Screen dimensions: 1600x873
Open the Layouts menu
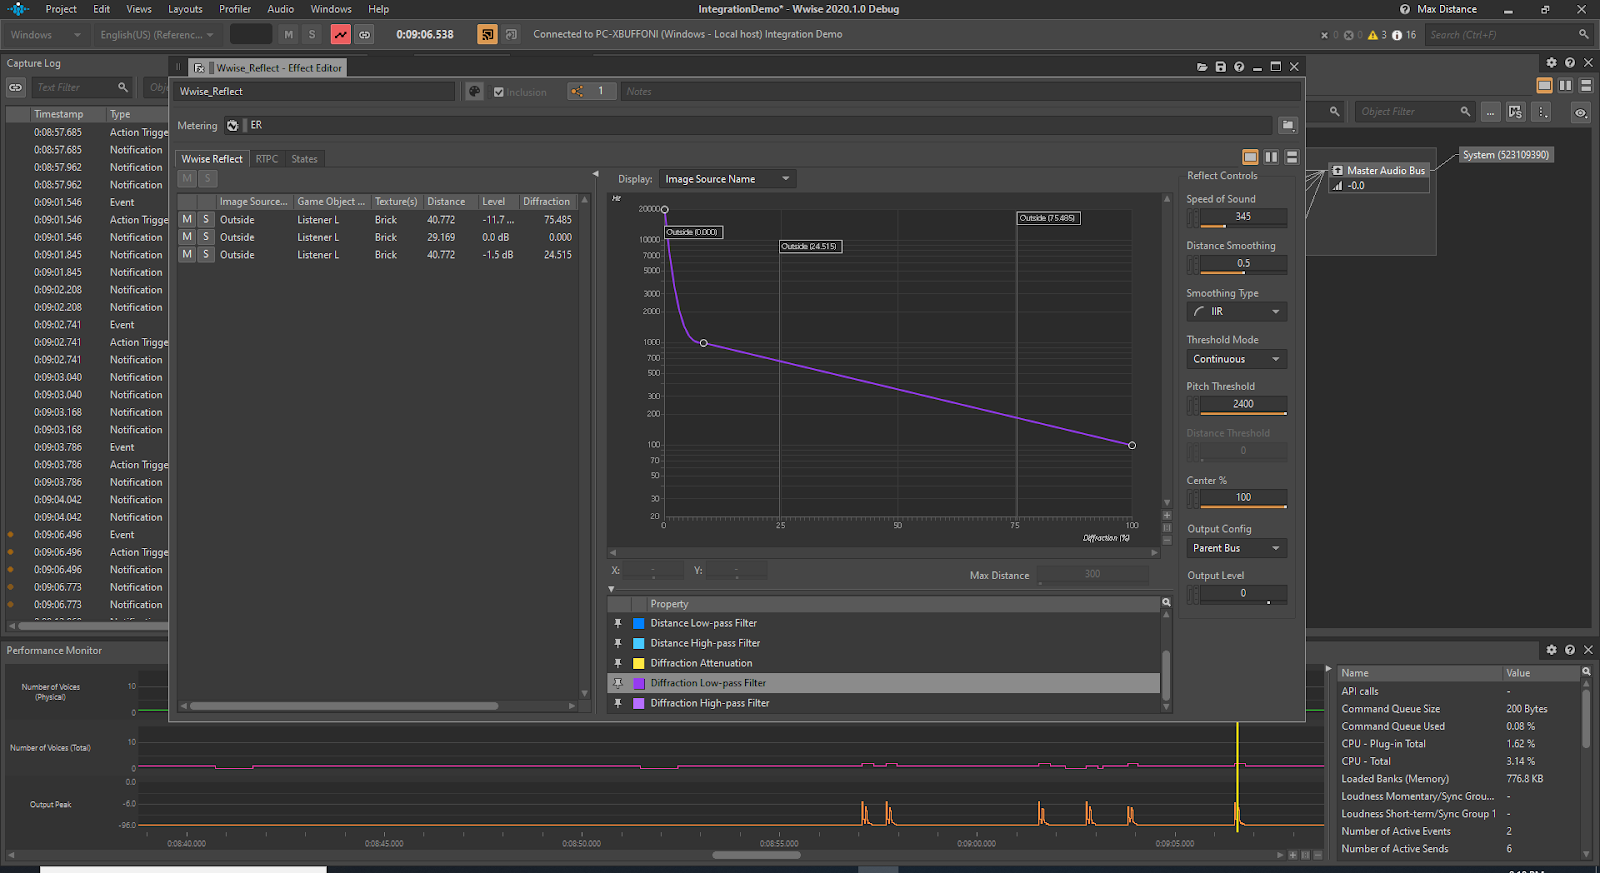[185, 9]
